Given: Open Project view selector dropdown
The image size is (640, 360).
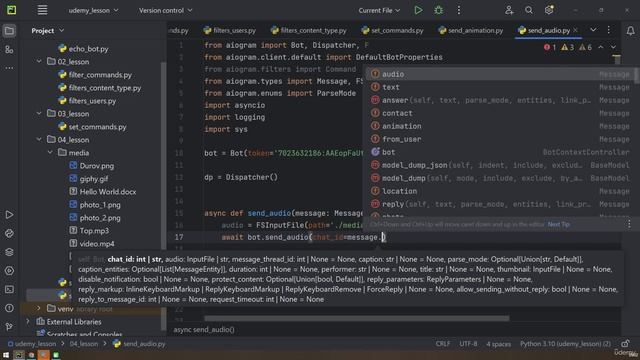Looking at the screenshot, I should 48,31.
